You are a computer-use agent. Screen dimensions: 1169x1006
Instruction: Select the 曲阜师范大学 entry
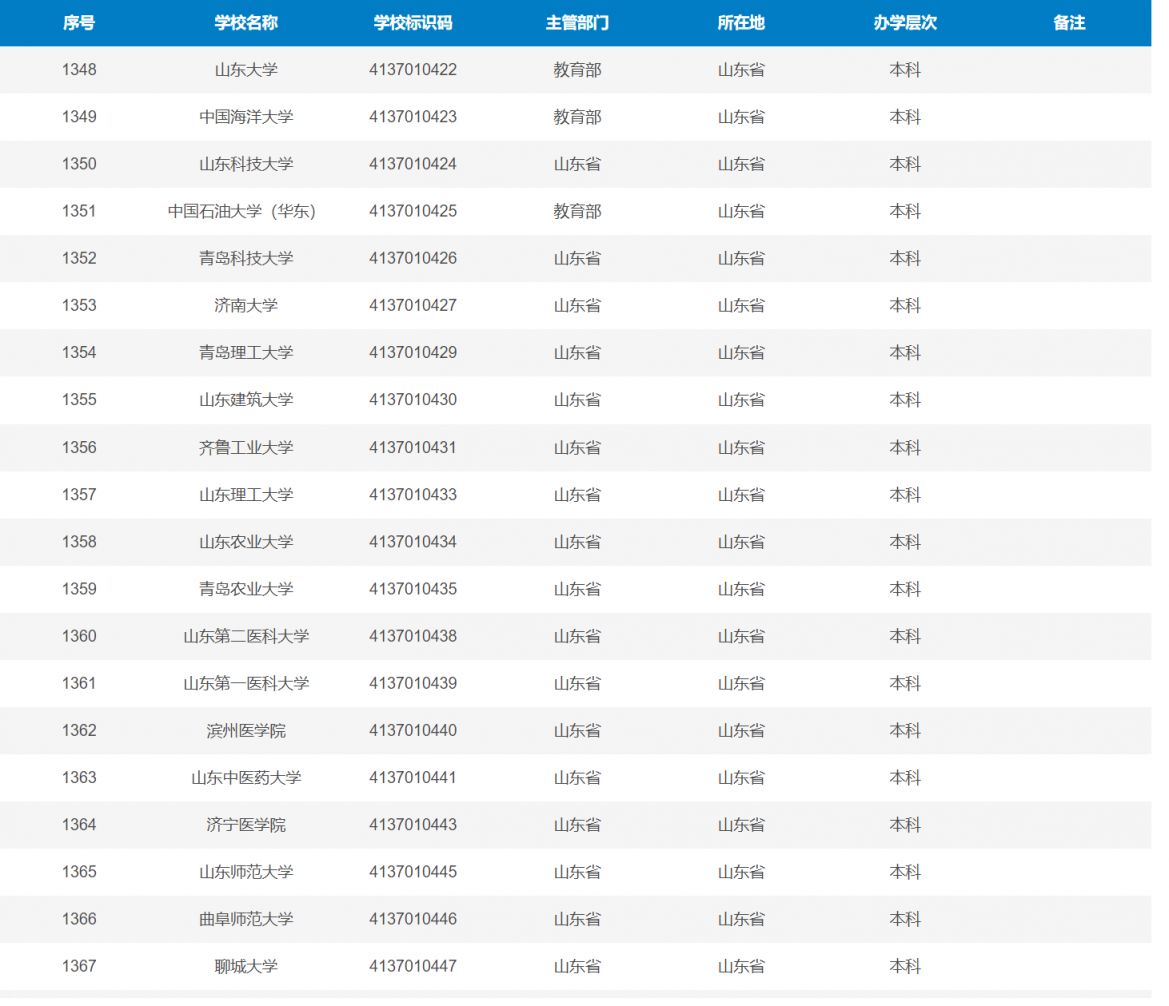pyautogui.click(x=246, y=919)
